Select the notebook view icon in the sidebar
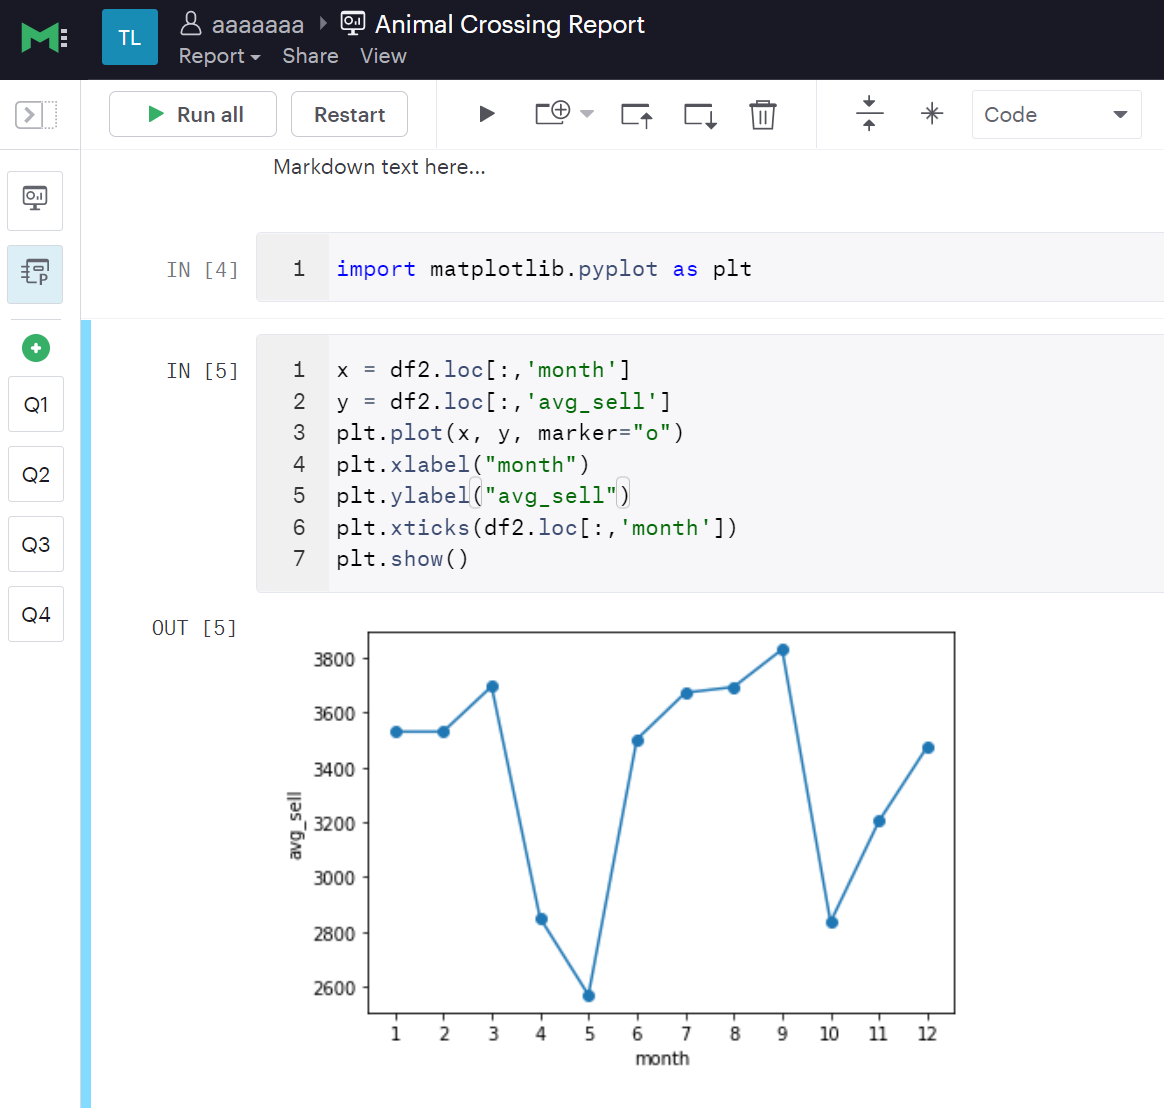 (35, 274)
